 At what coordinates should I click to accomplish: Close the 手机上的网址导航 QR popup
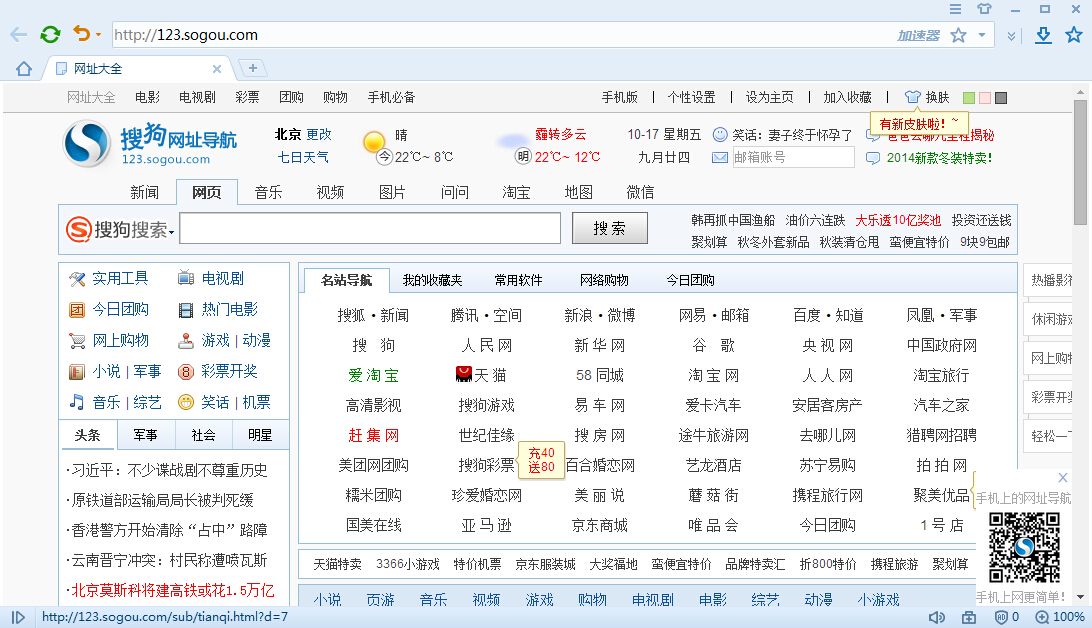[1063, 478]
